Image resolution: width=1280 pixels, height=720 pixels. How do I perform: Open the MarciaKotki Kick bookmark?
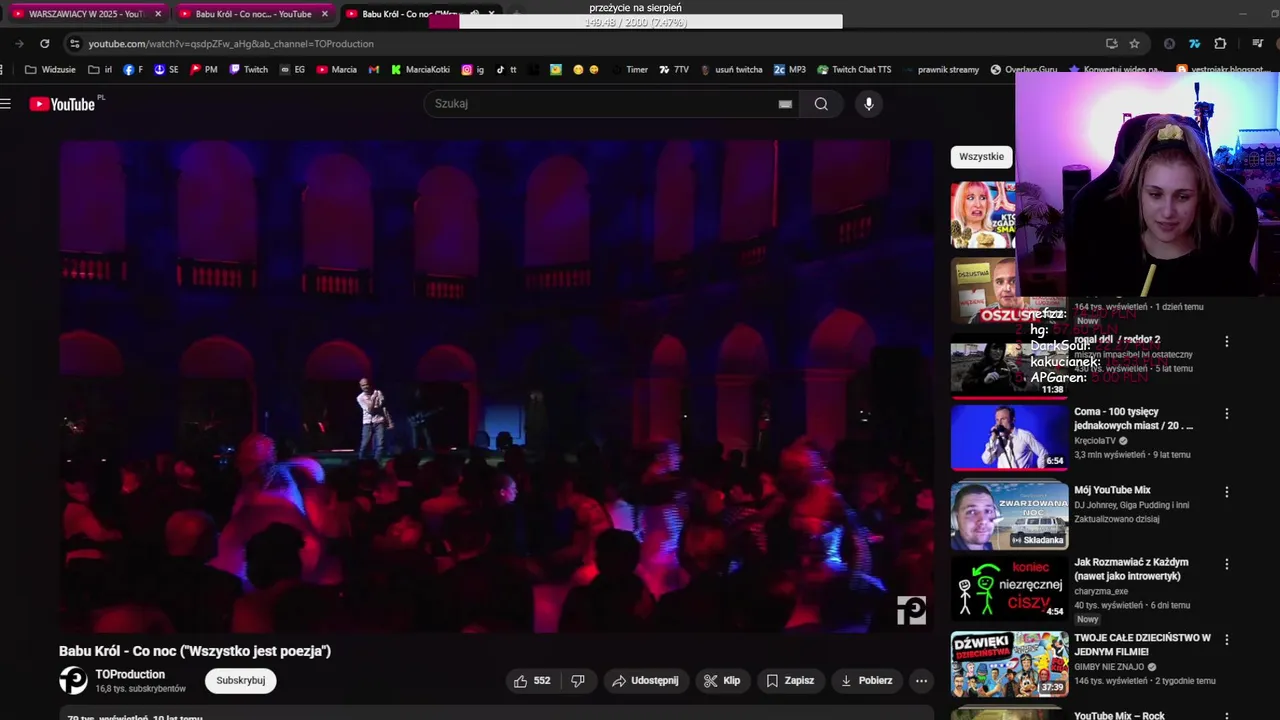point(421,70)
